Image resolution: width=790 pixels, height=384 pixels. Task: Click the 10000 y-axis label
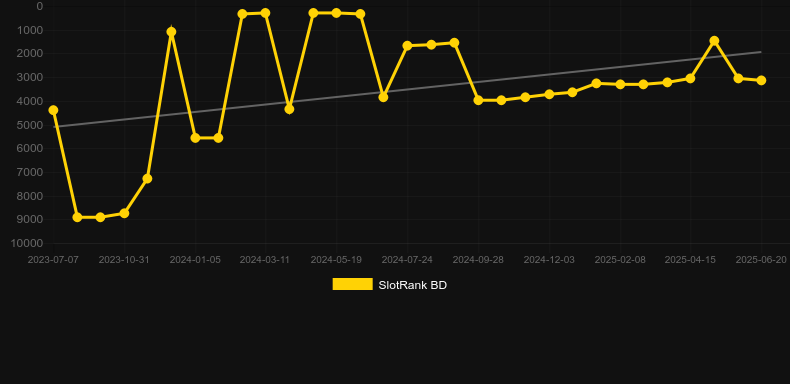pyautogui.click(x=28, y=243)
